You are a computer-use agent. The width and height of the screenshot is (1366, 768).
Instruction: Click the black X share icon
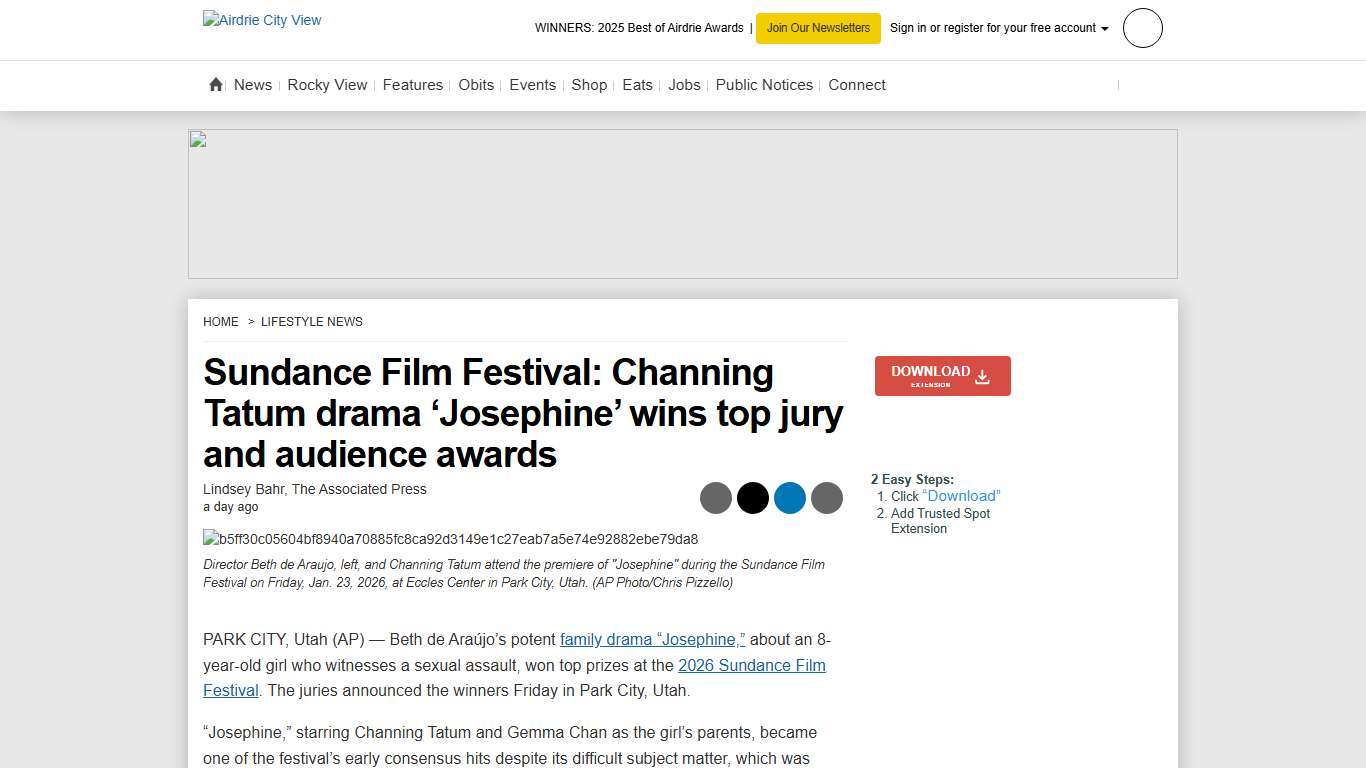click(x=753, y=498)
